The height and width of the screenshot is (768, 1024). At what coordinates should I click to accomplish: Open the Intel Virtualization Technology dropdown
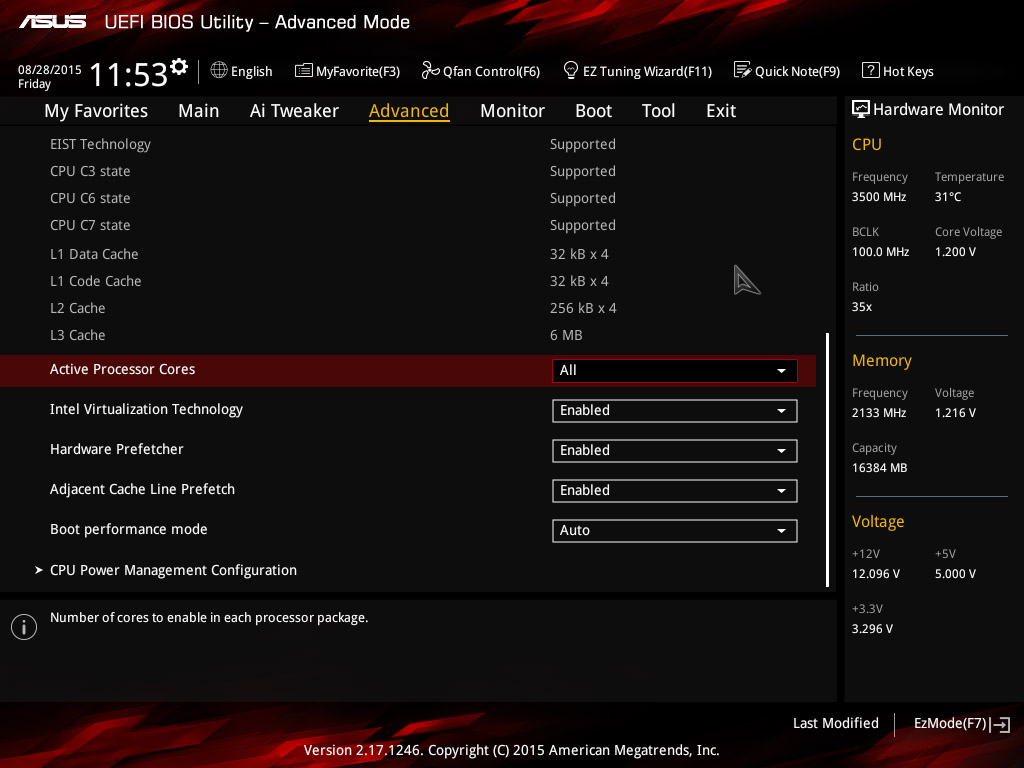[x=675, y=411]
